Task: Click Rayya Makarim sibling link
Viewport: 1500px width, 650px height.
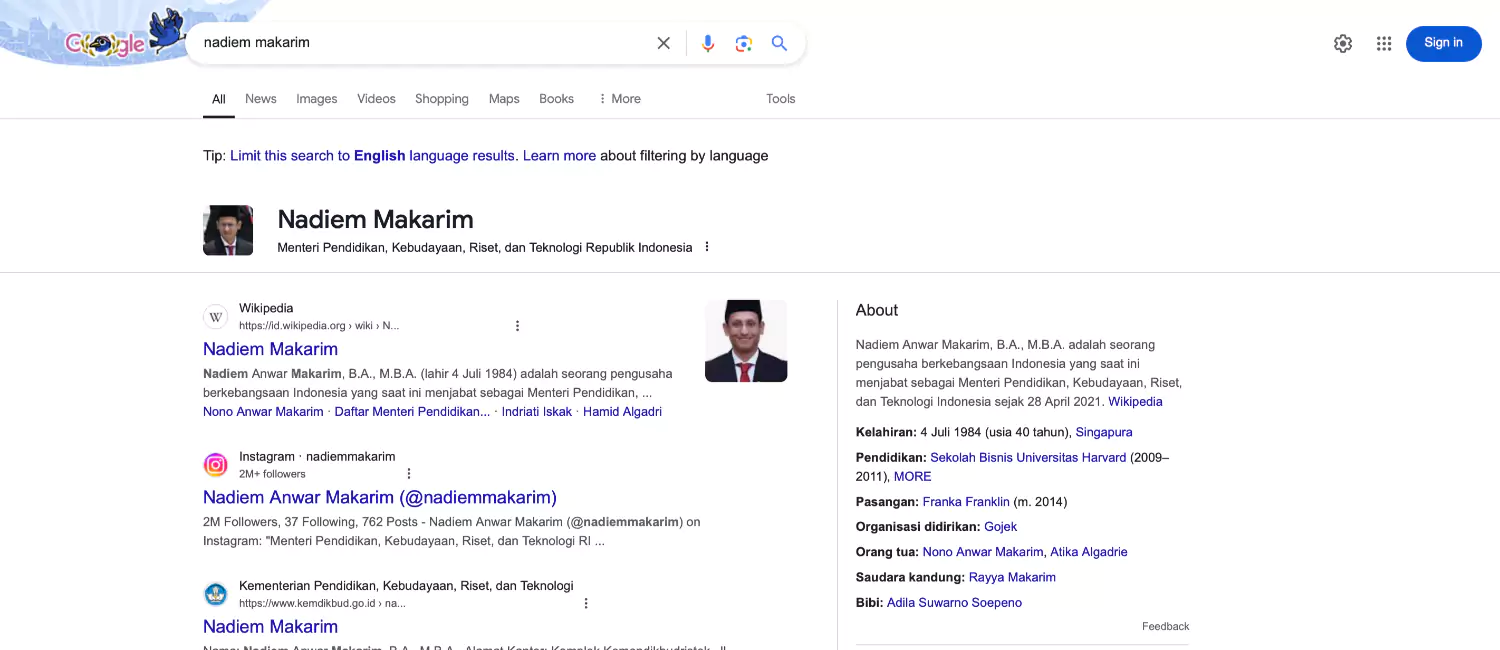Action: coord(1012,577)
